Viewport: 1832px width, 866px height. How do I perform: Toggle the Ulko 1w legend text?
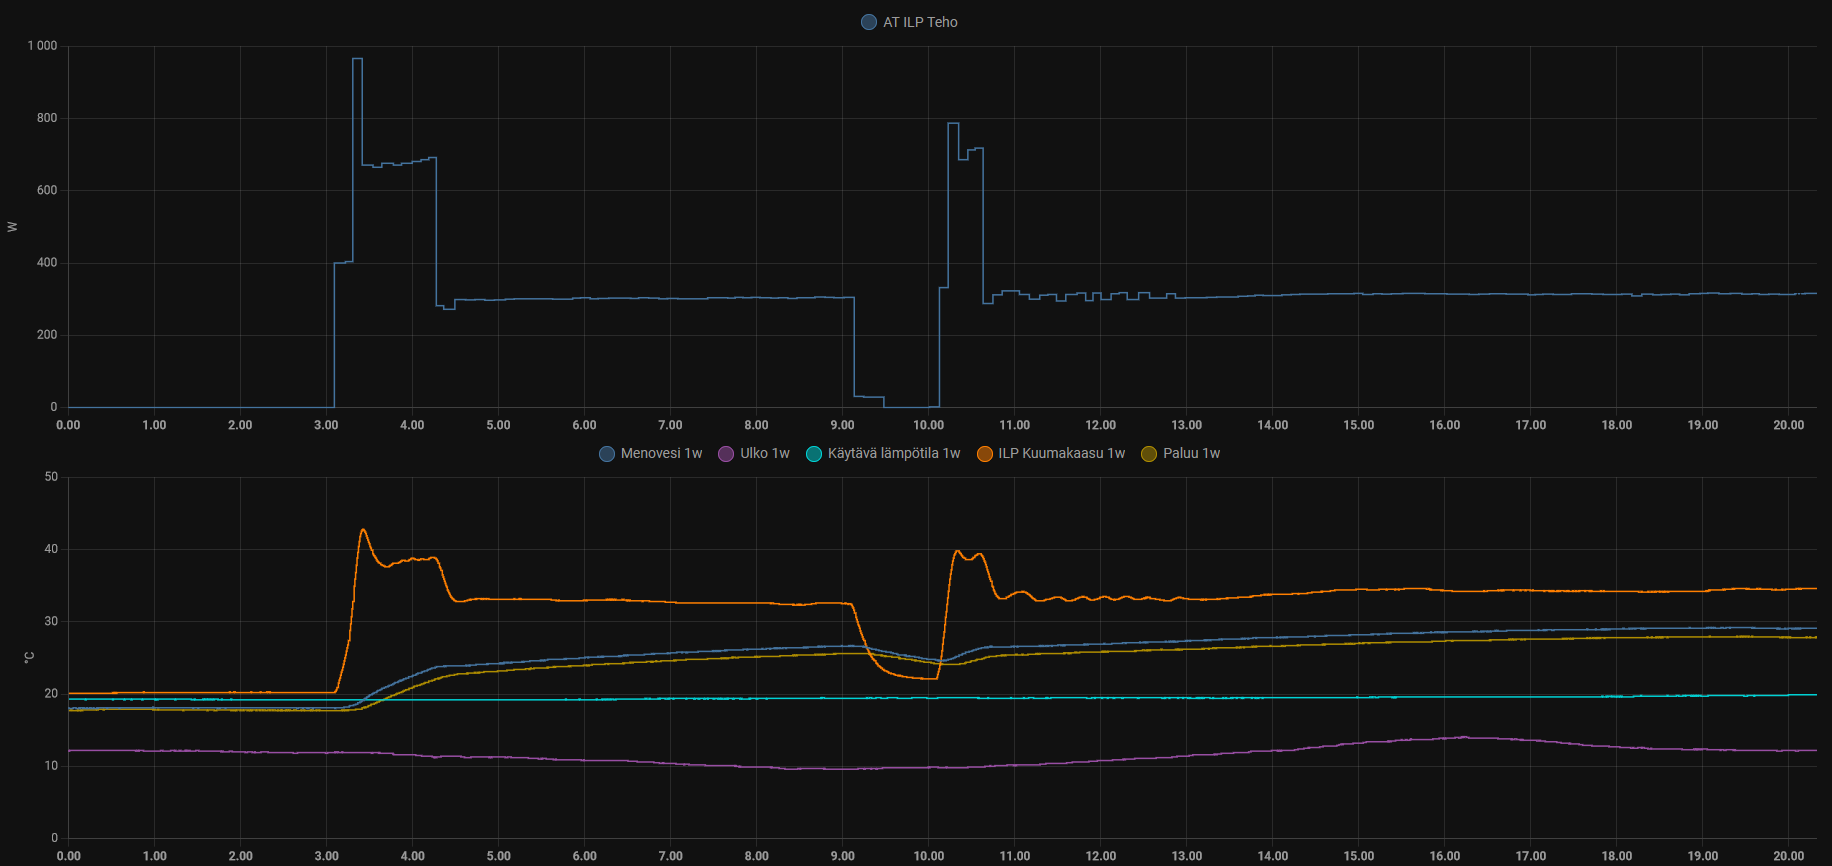coord(764,454)
